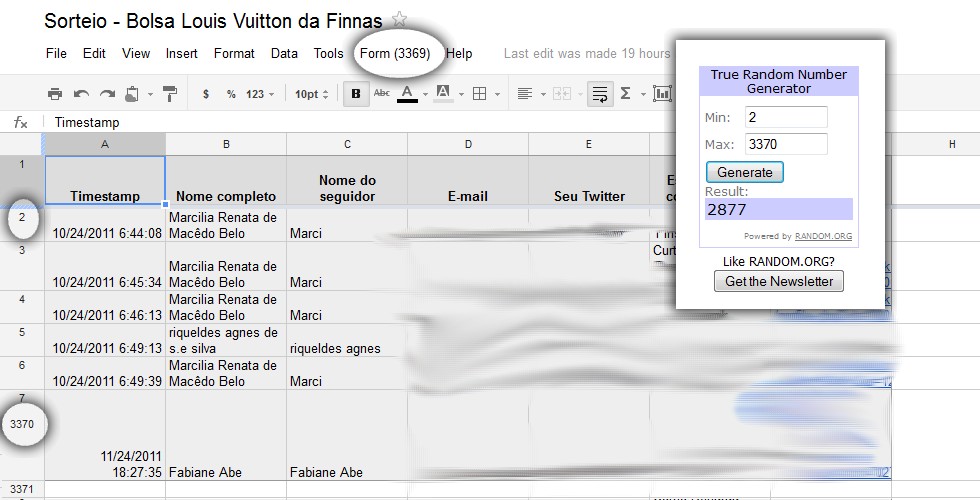Select column E header
The height and width of the screenshot is (500, 980).
(x=589, y=144)
